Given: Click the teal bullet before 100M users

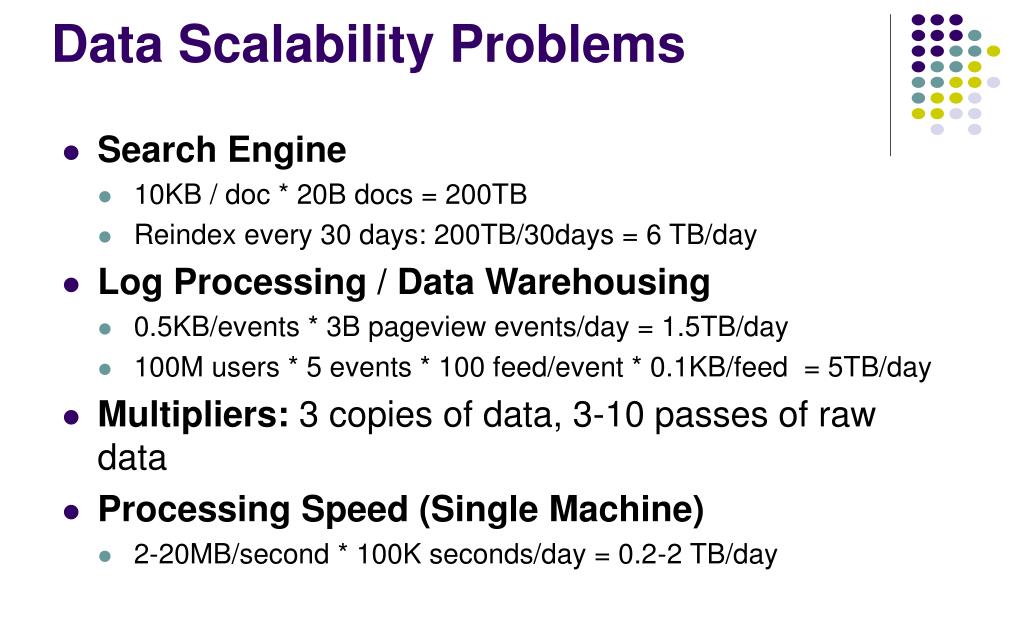Looking at the screenshot, I should (105, 369).
